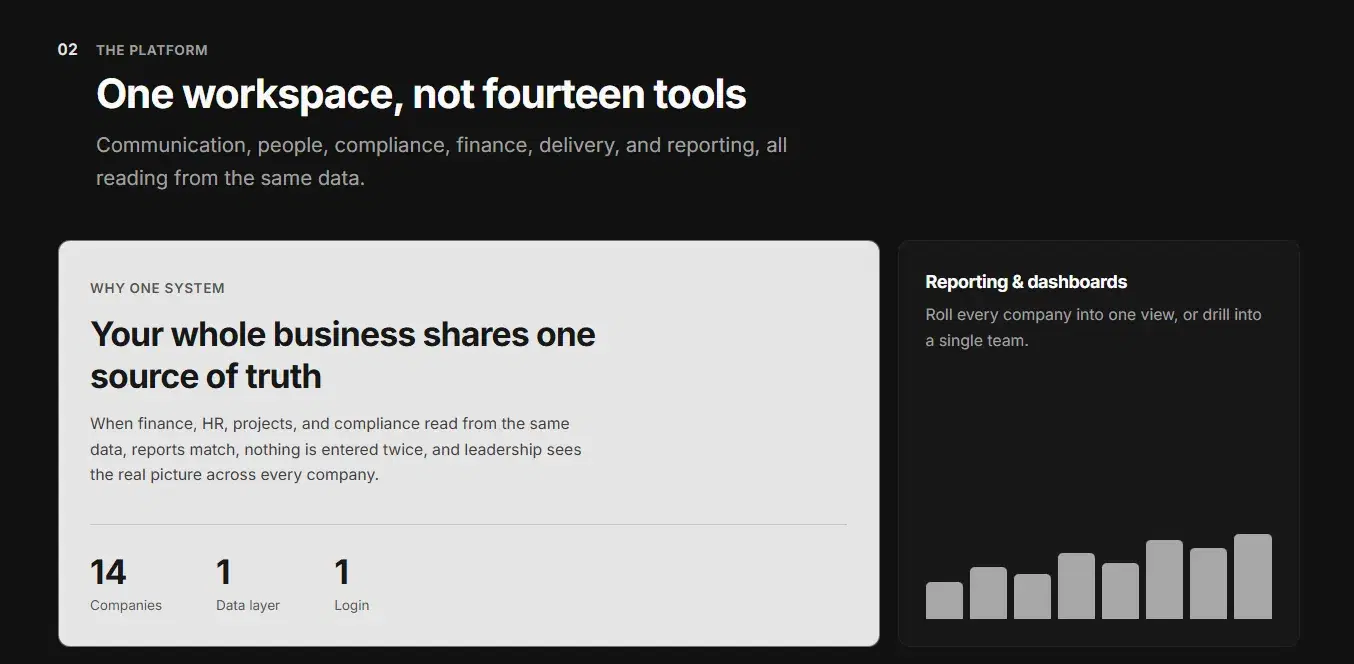1354x664 pixels.
Task: Click the '02' section number
Action: pyautogui.click(x=67, y=50)
